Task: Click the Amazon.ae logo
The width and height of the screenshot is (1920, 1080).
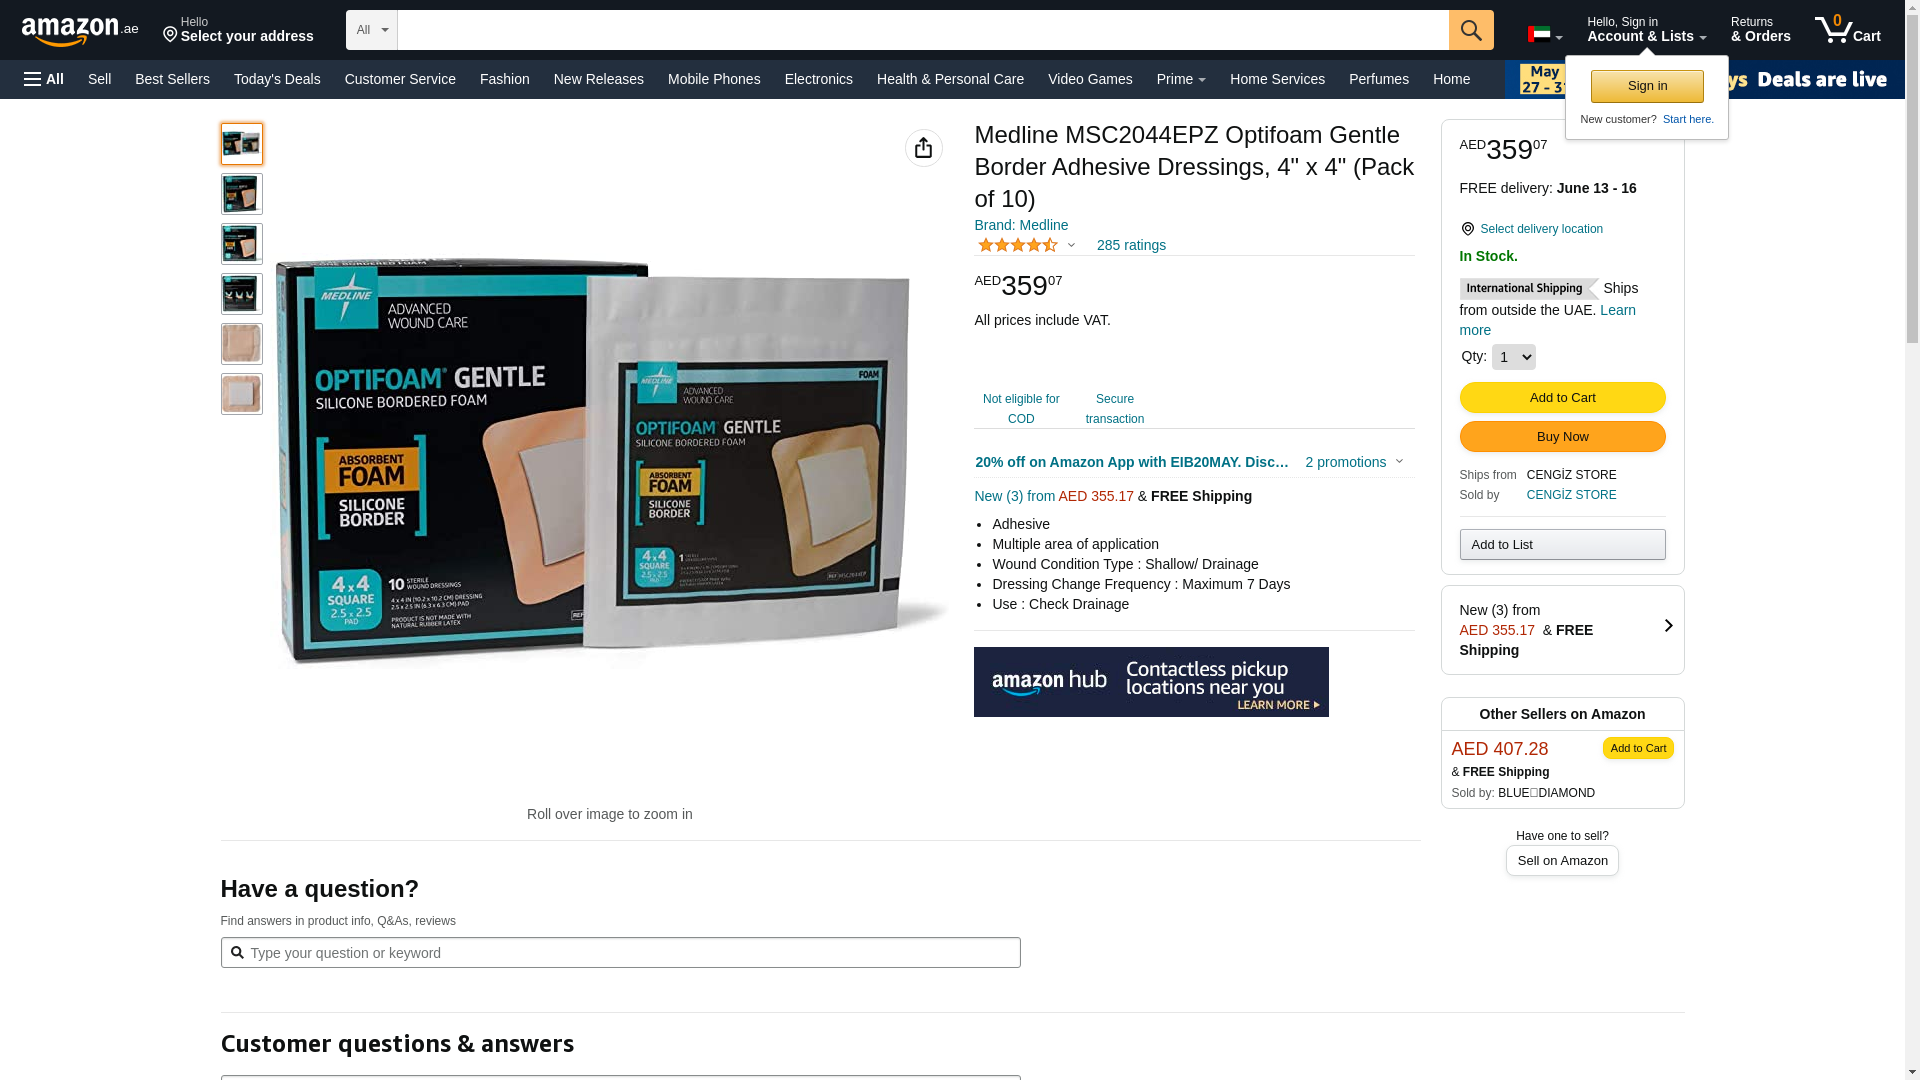Action: 80,31
